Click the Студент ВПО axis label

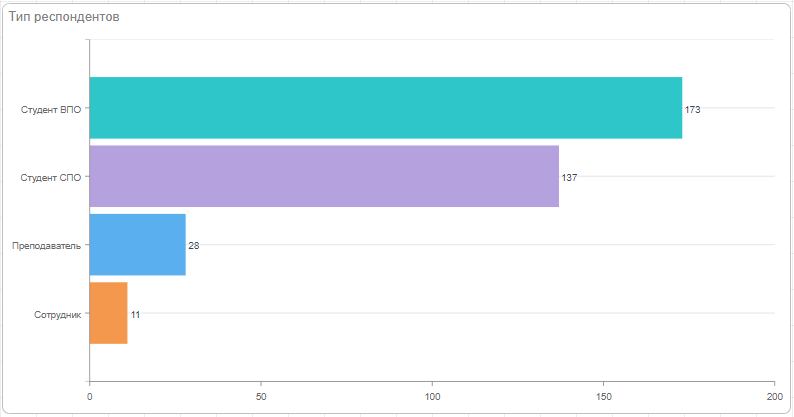pyautogui.click(x=51, y=109)
